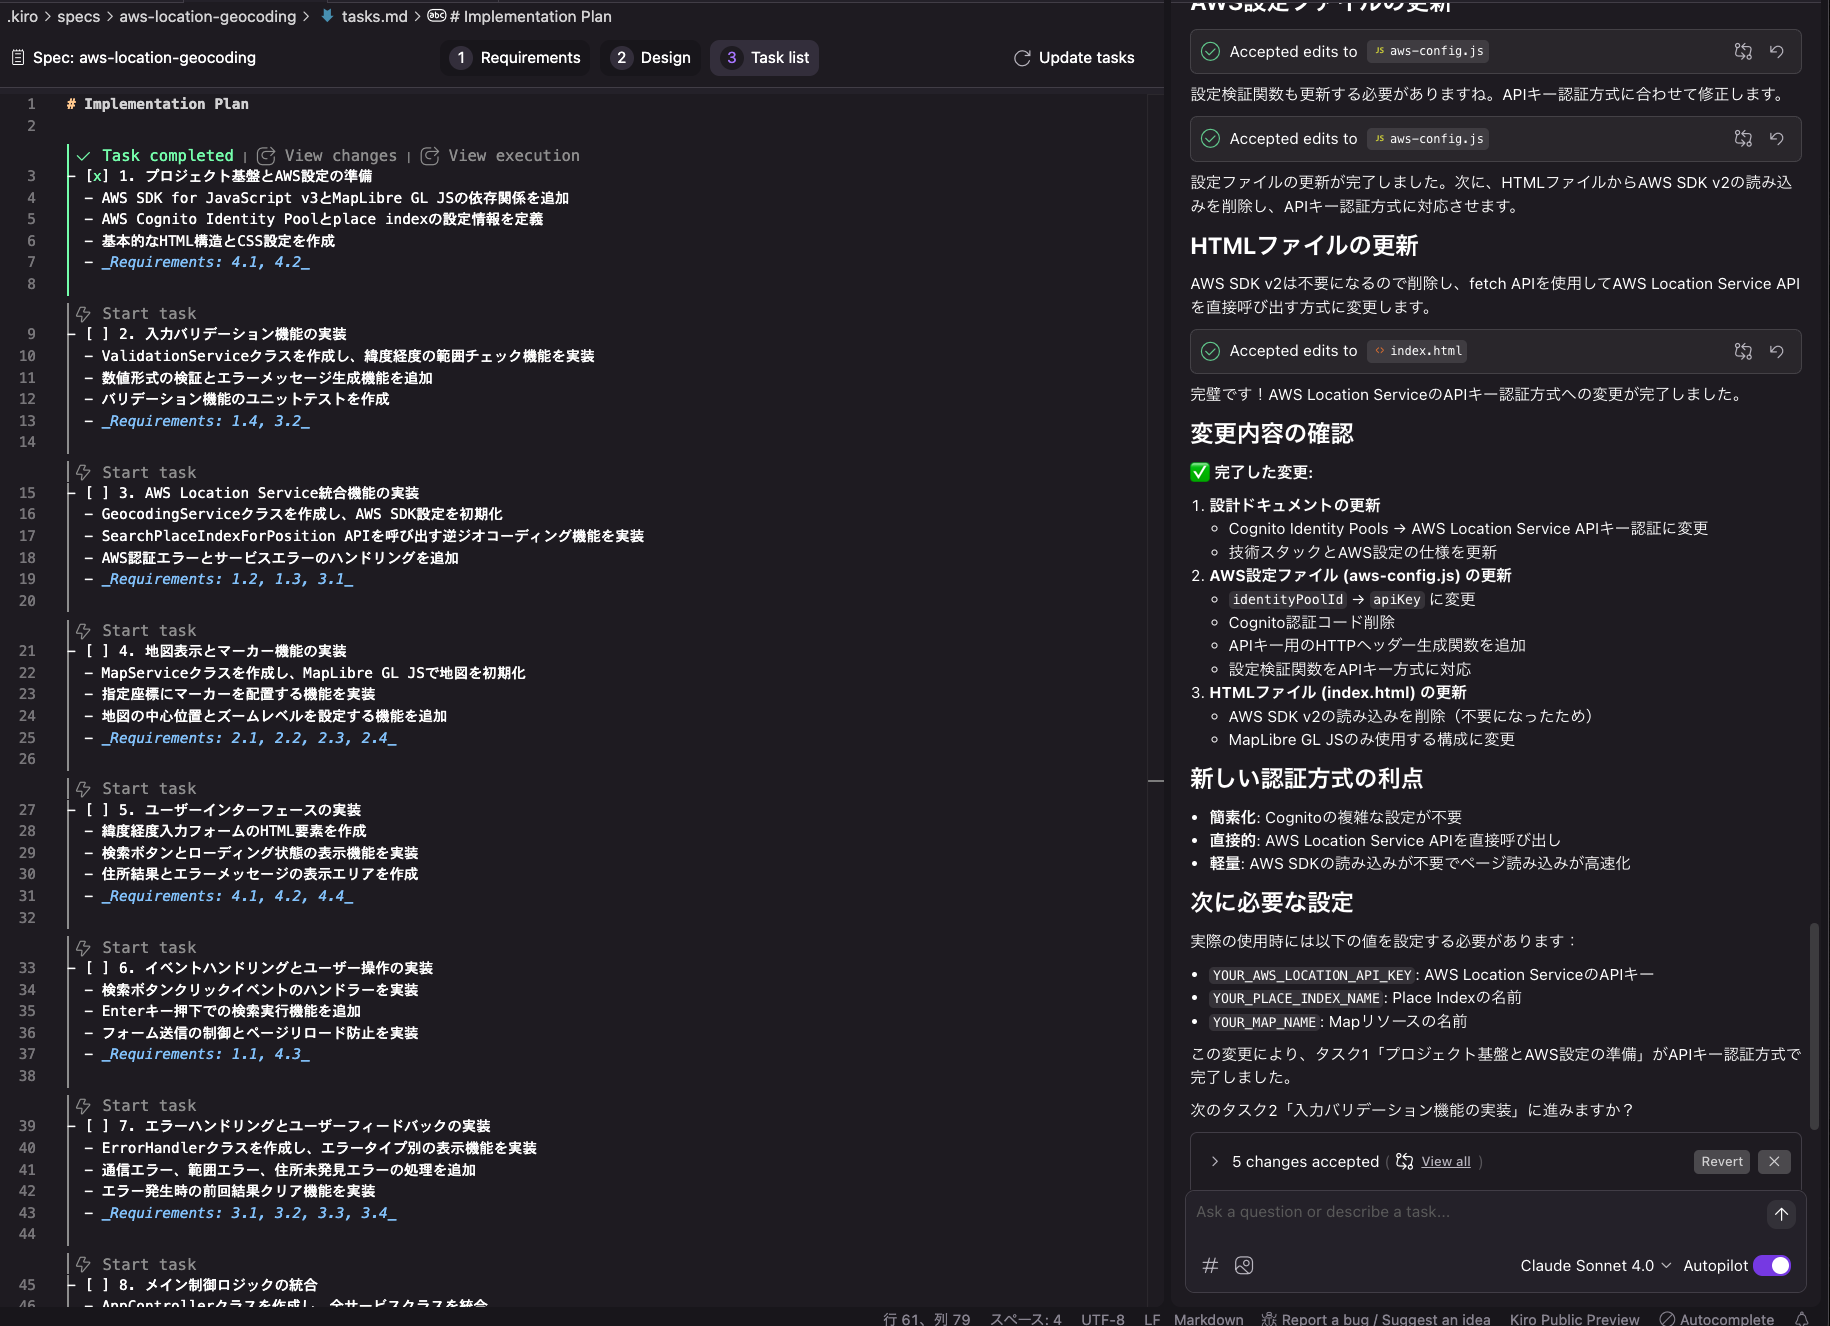Click View execution icon for completed task
The height and width of the screenshot is (1326, 1830).
pos(430,156)
